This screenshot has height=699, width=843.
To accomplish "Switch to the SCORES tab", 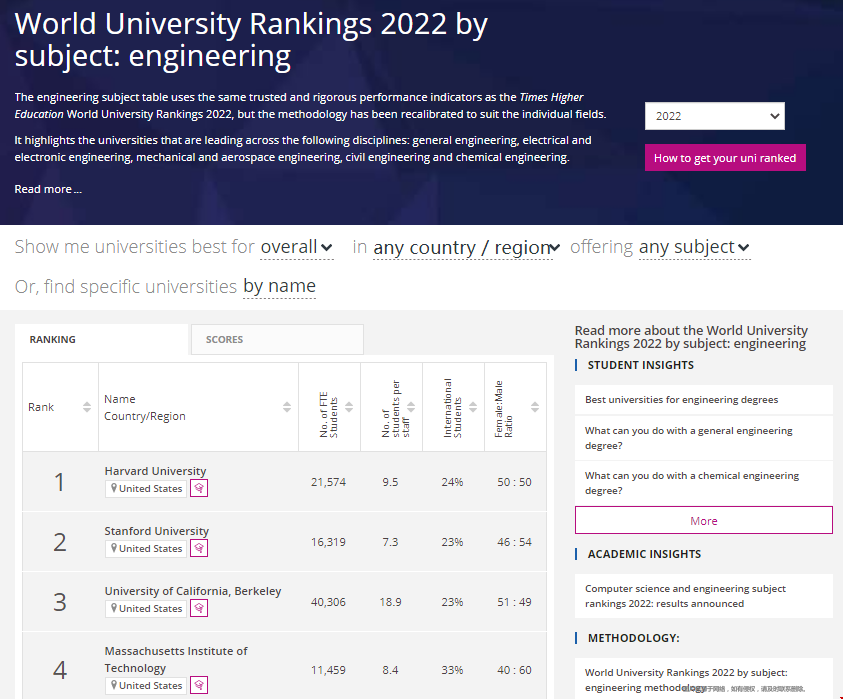I will [277, 339].
